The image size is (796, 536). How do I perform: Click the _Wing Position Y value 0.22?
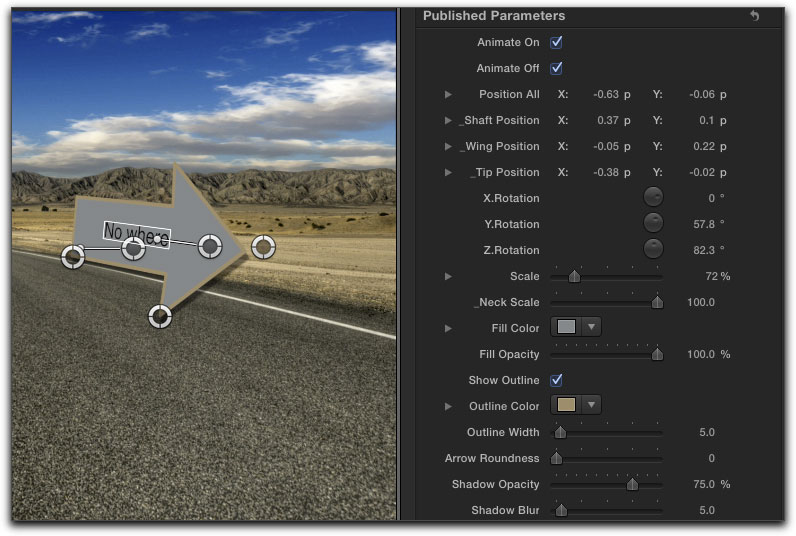click(x=704, y=146)
